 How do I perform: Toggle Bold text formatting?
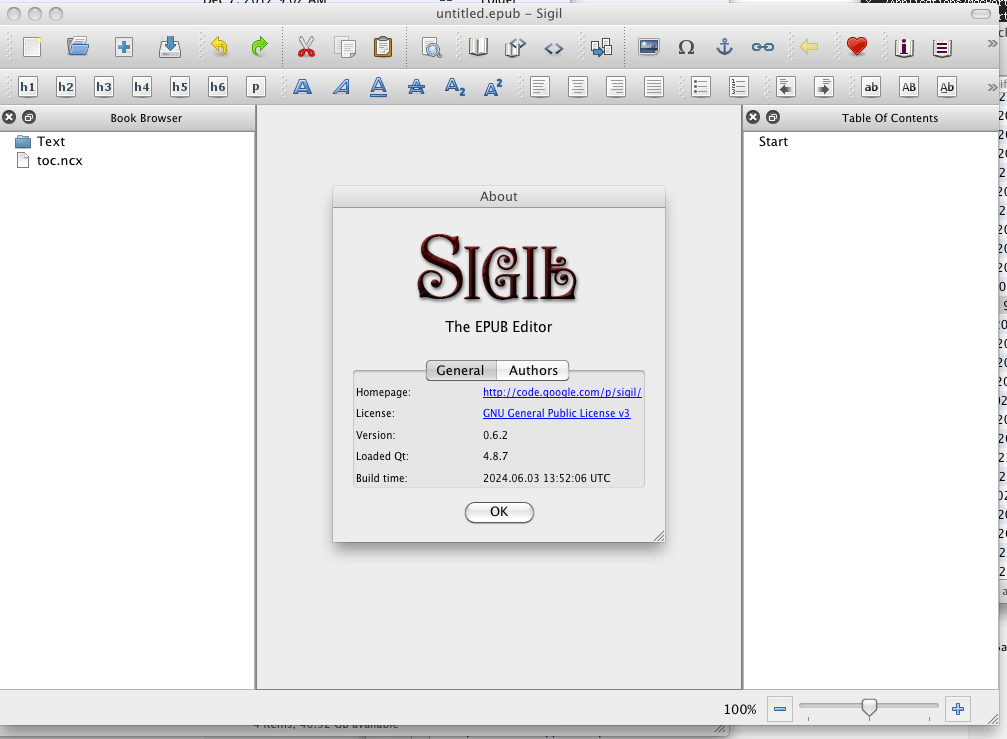click(x=302, y=87)
